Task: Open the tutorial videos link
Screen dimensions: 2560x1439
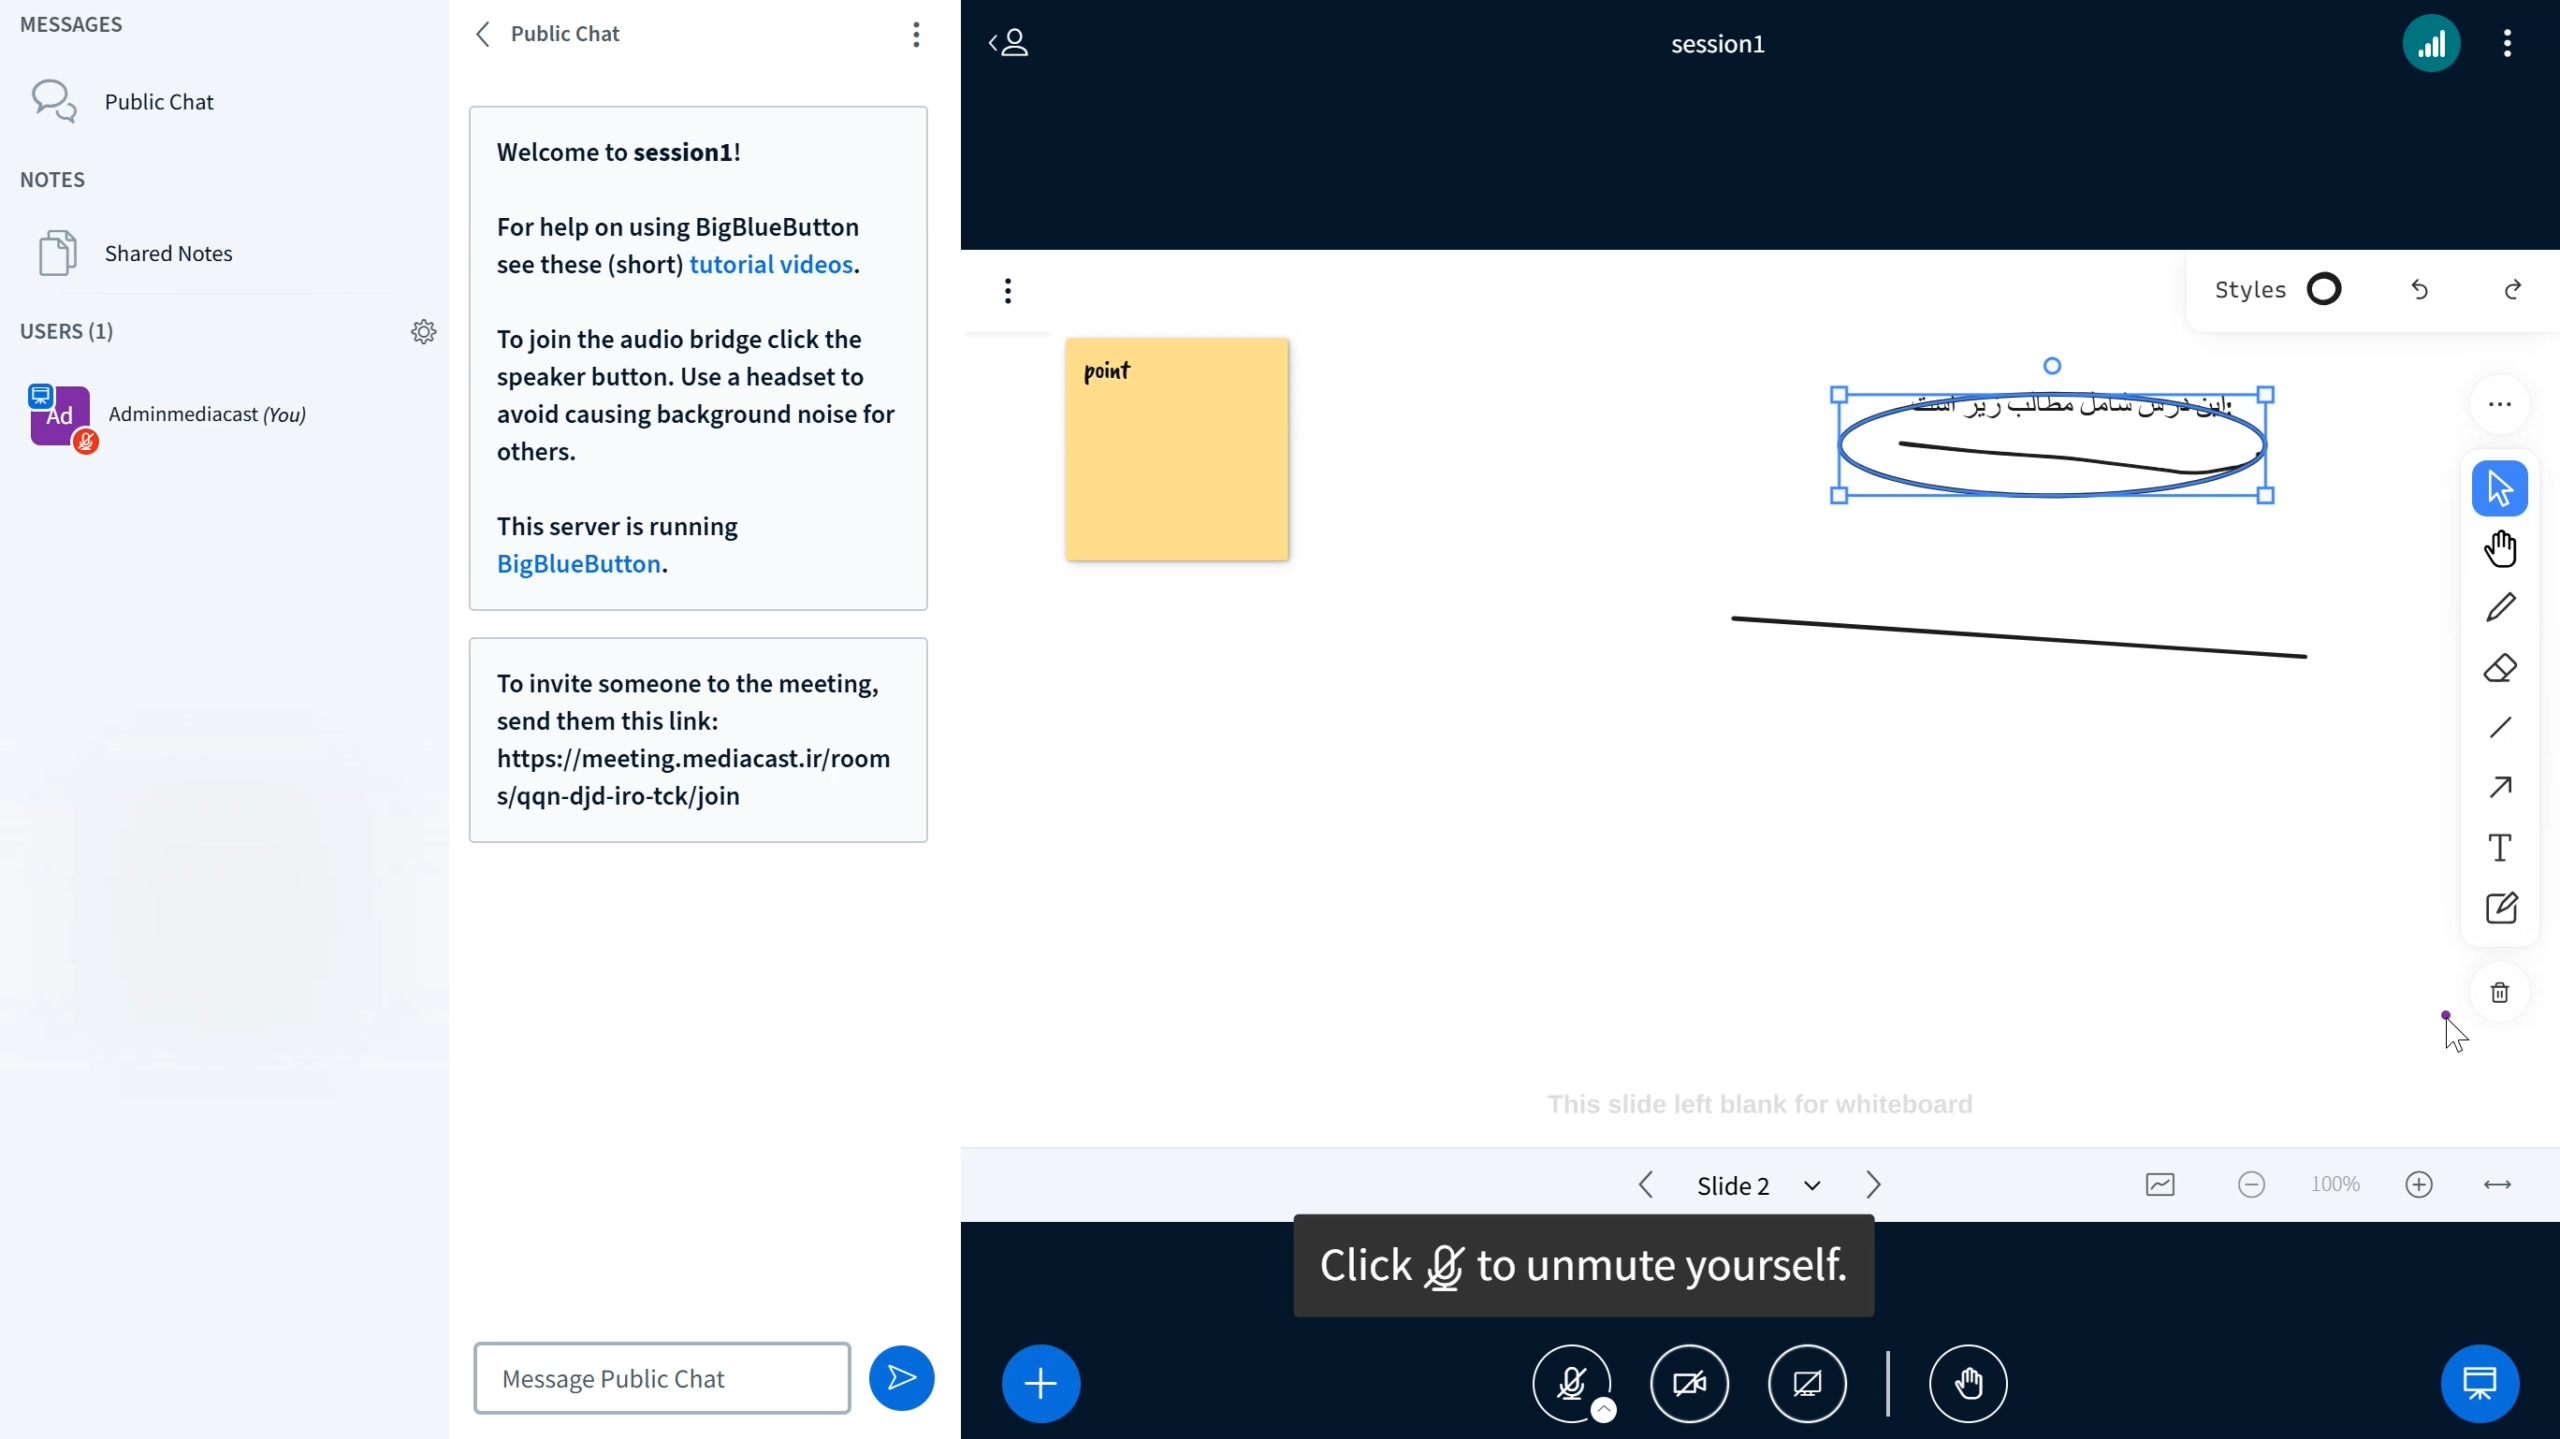Action: pyautogui.click(x=770, y=264)
